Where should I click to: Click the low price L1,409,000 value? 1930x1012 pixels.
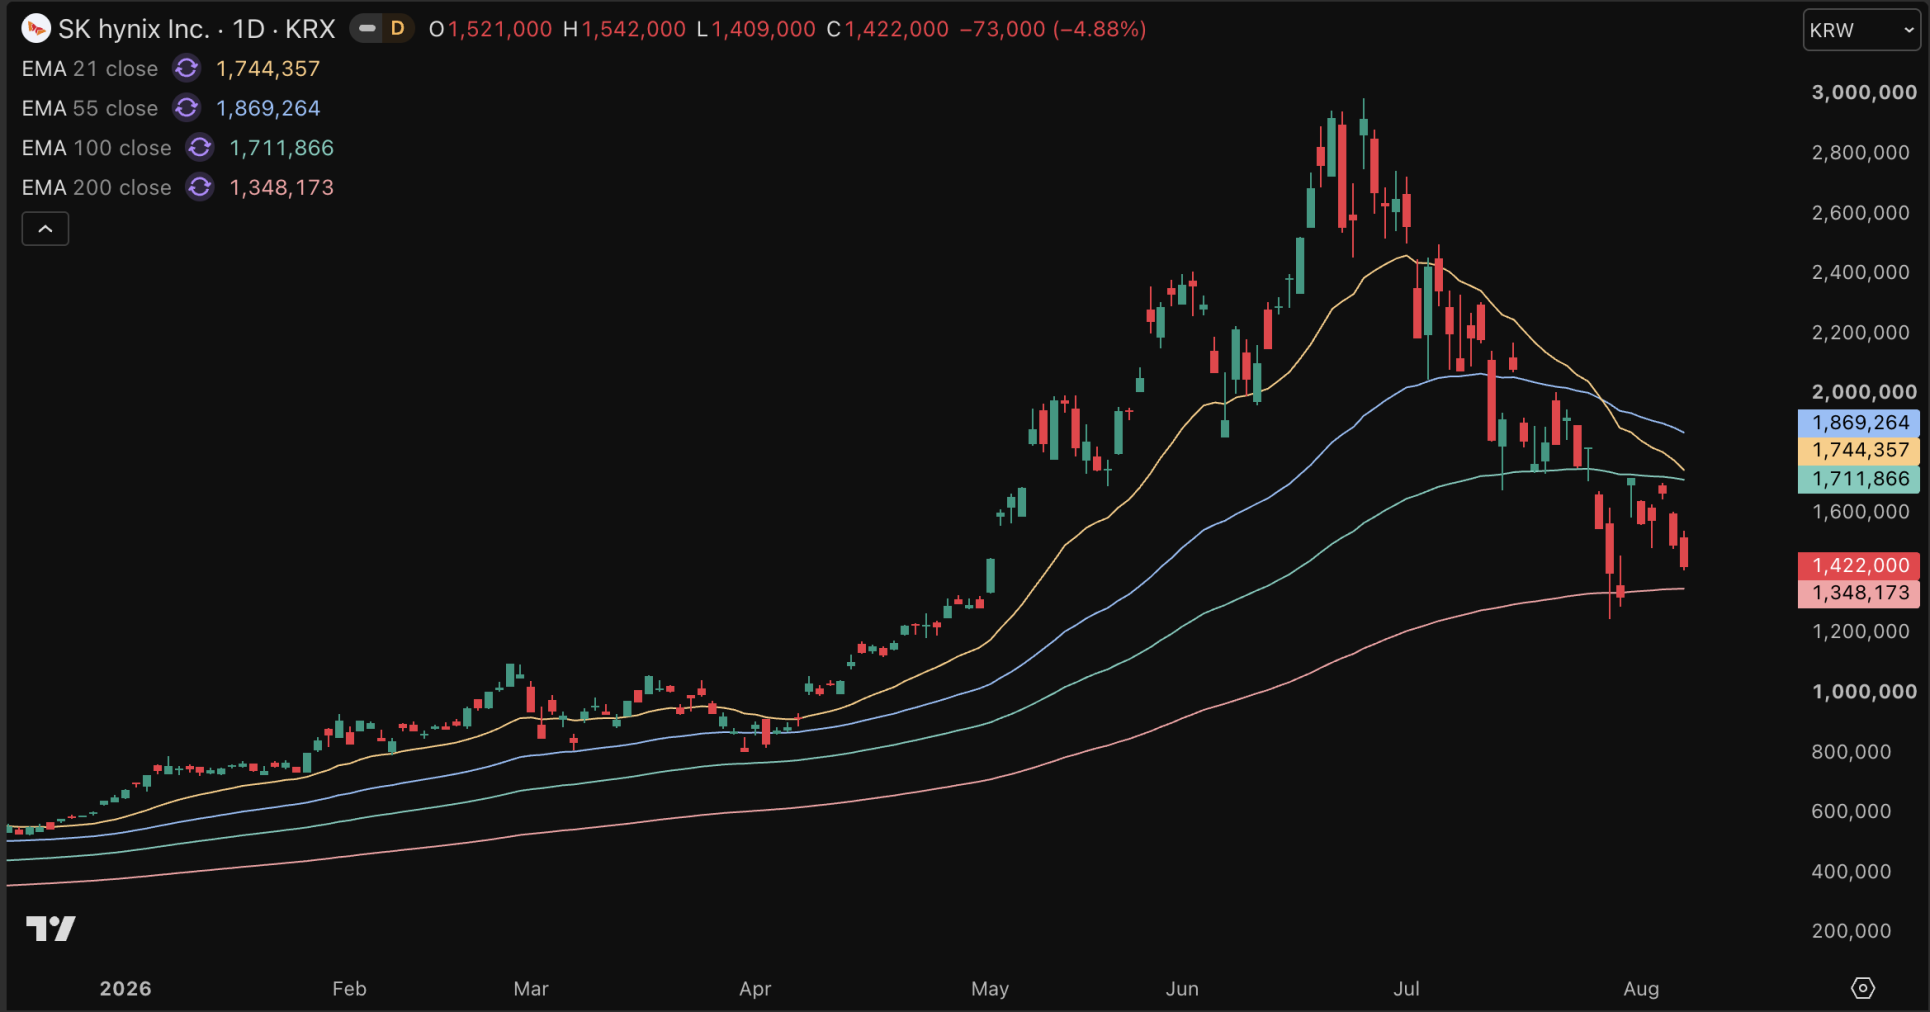(x=756, y=29)
